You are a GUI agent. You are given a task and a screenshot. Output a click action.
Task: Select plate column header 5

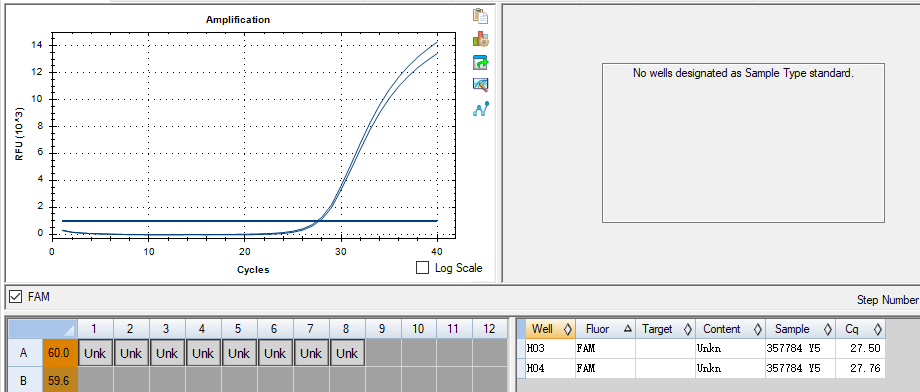(239, 329)
